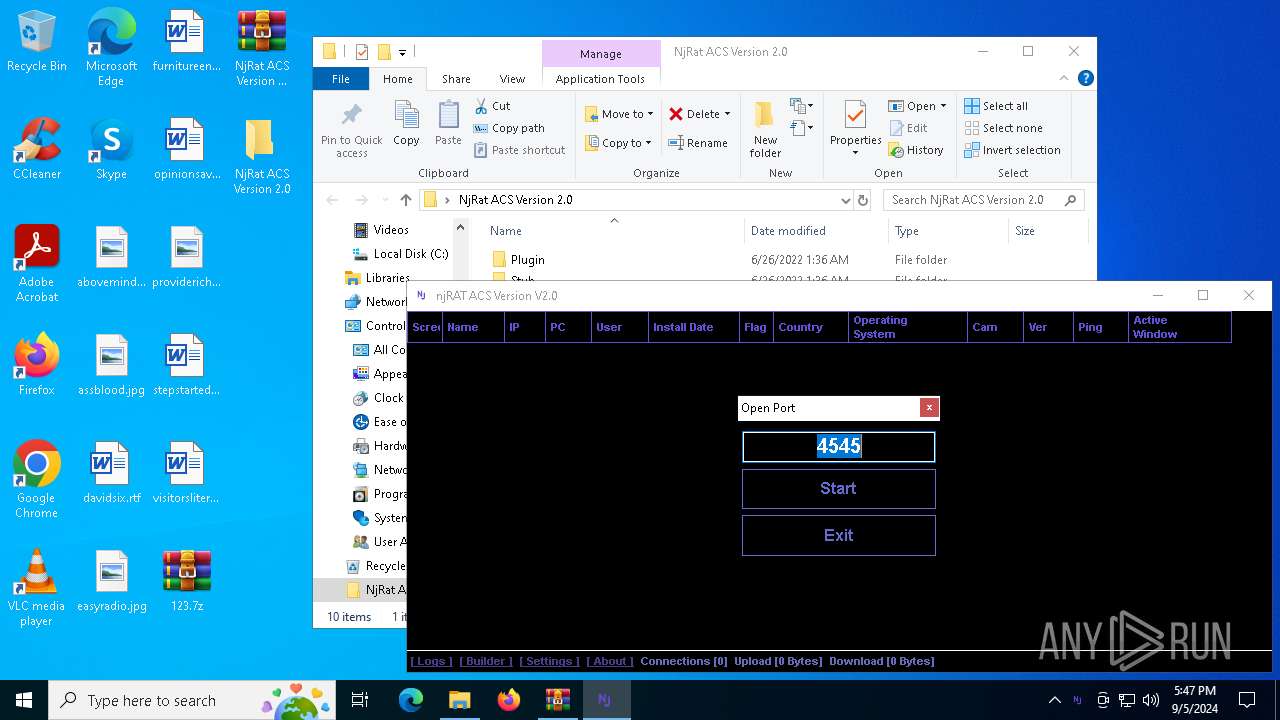This screenshot has width=1280, height=720.
Task: Switch to the Share ribbon tab
Action: pyautogui.click(x=456, y=79)
